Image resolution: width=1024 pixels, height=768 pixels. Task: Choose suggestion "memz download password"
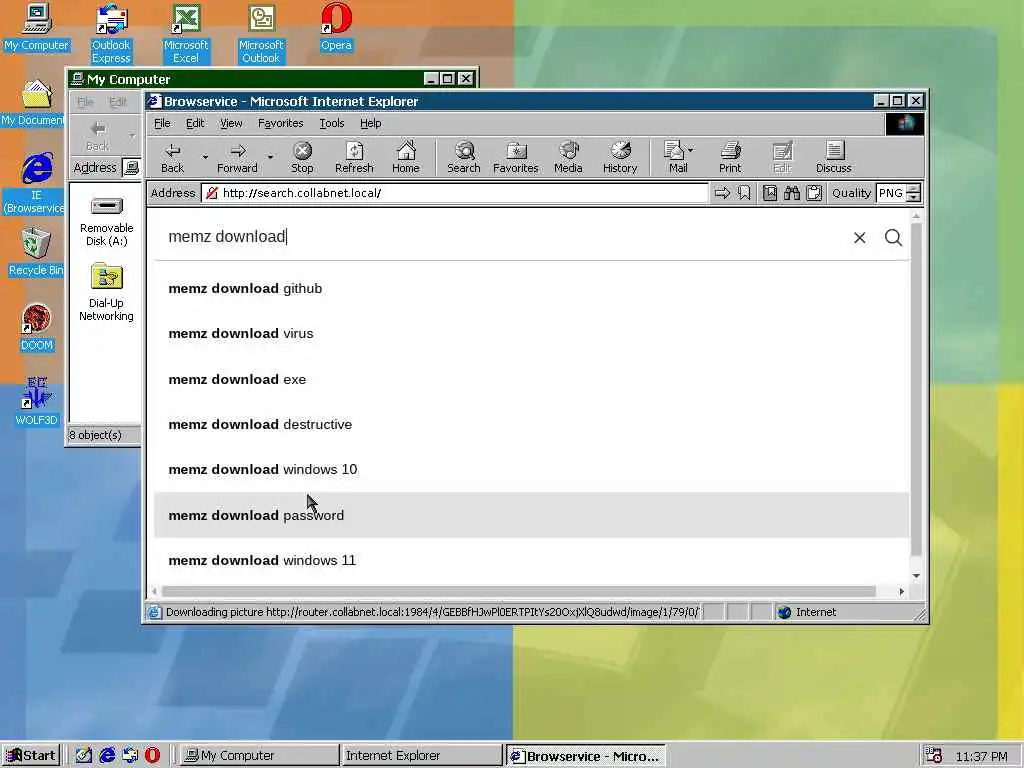click(x=531, y=515)
